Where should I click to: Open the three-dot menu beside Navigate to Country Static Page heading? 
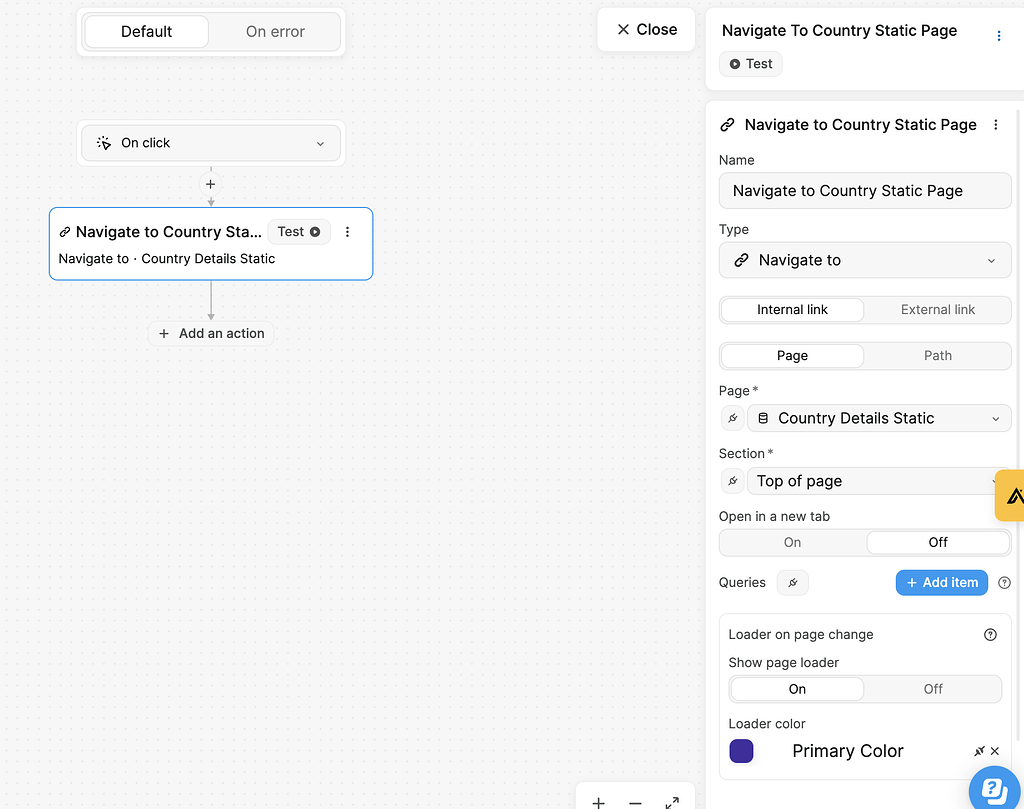tap(995, 124)
